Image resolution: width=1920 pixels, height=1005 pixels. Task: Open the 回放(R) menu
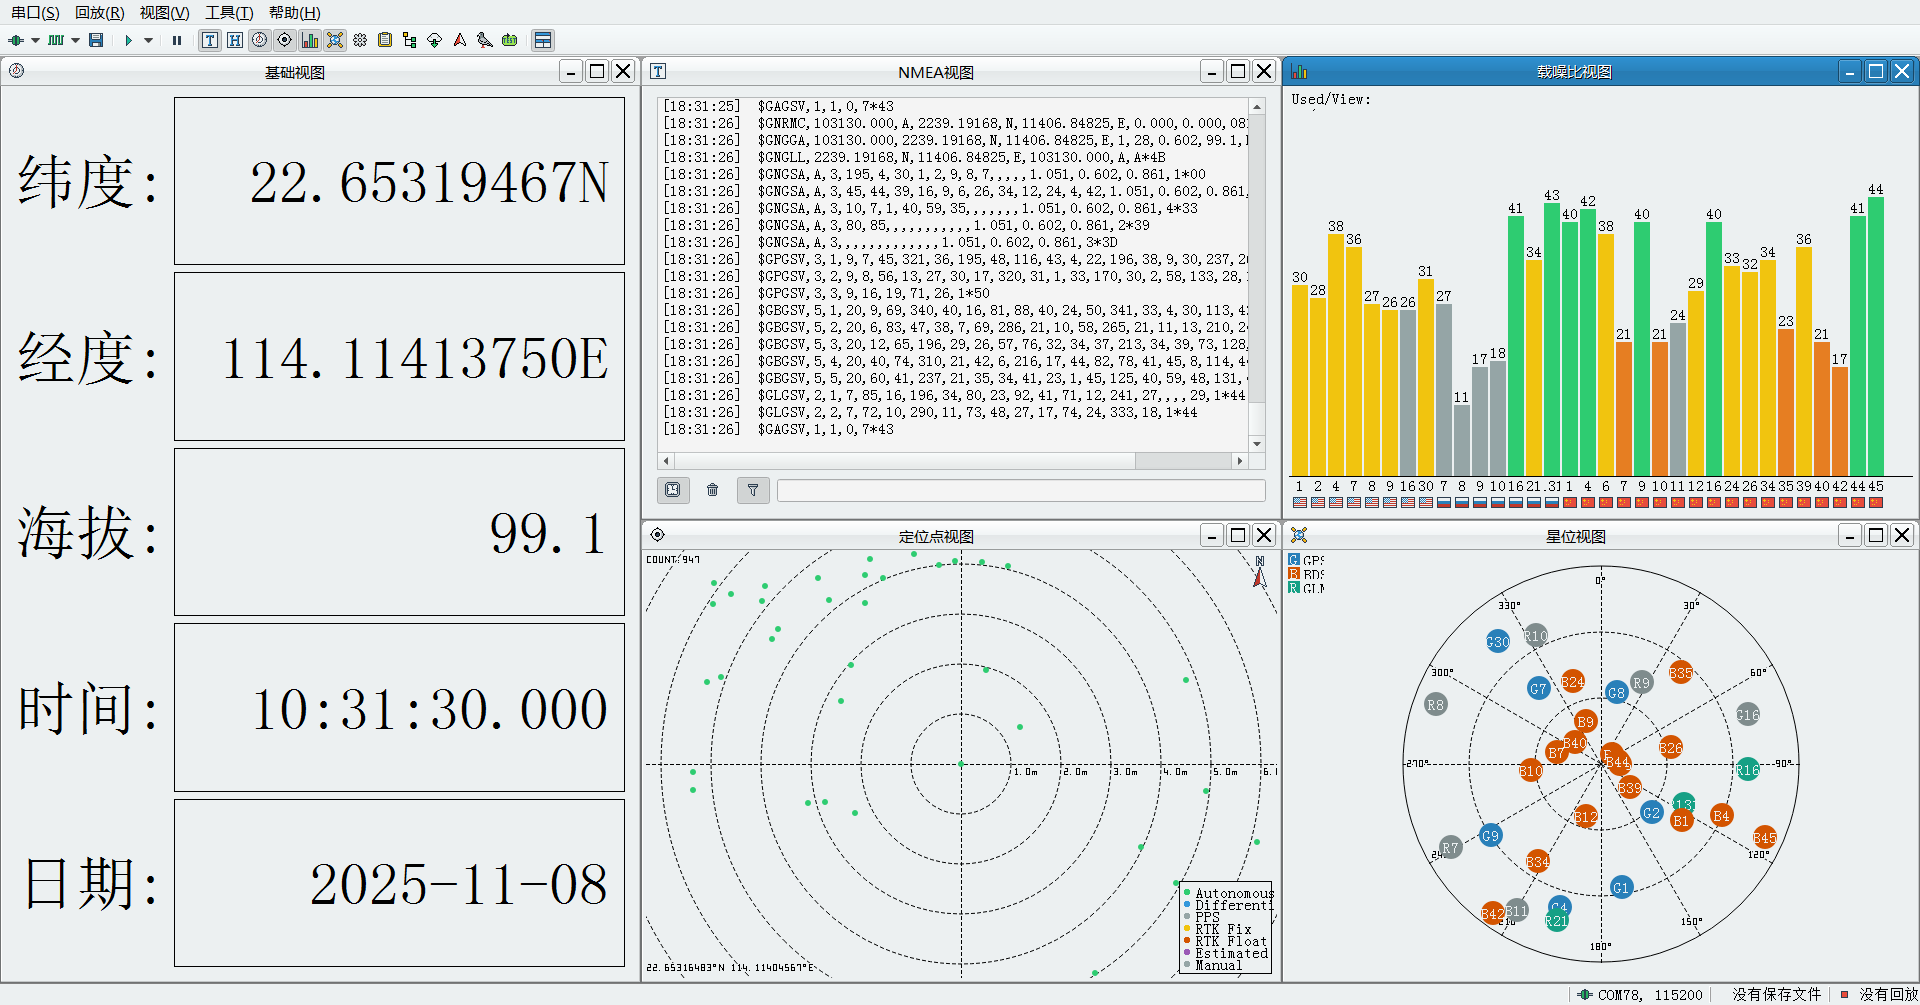pos(100,13)
